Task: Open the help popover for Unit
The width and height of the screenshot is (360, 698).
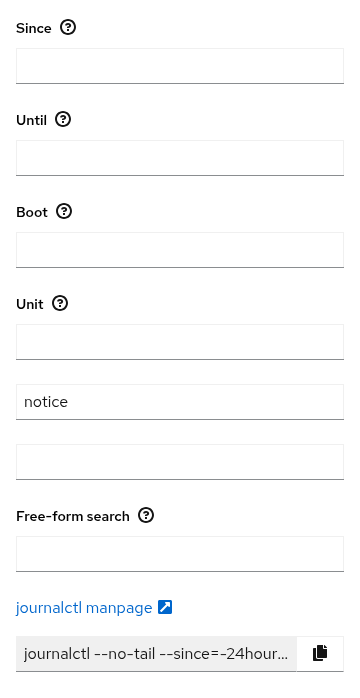Action: [x=60, y=304]
